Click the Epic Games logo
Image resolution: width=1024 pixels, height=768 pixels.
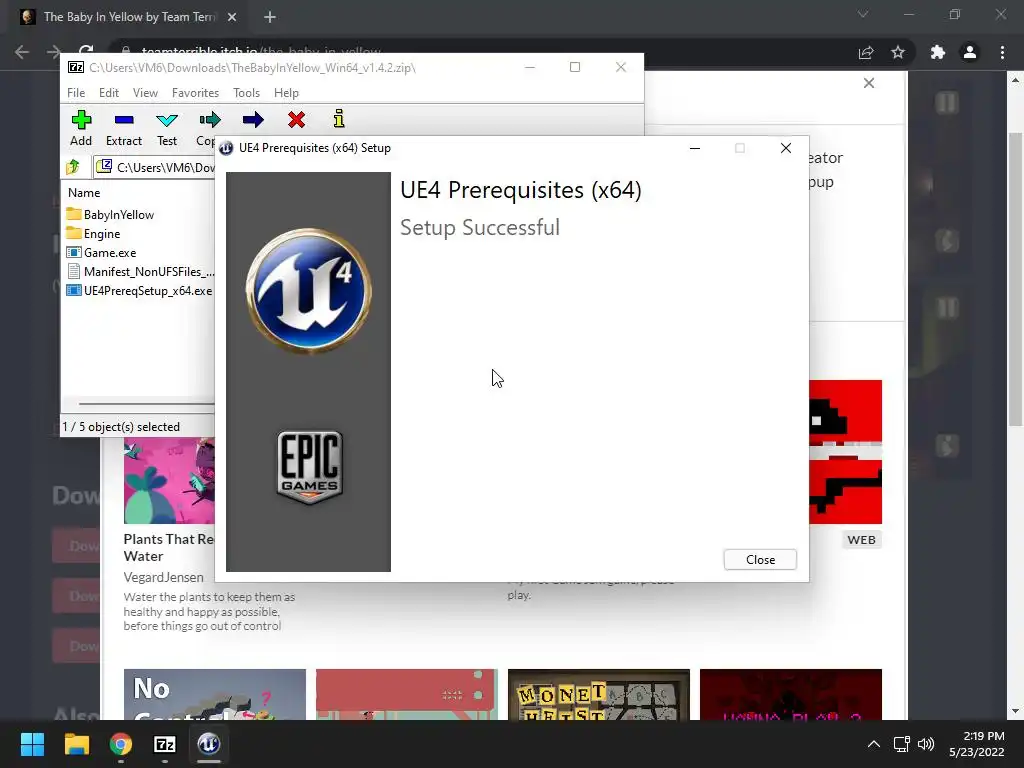pyautogui.click(x=310, y=467)
